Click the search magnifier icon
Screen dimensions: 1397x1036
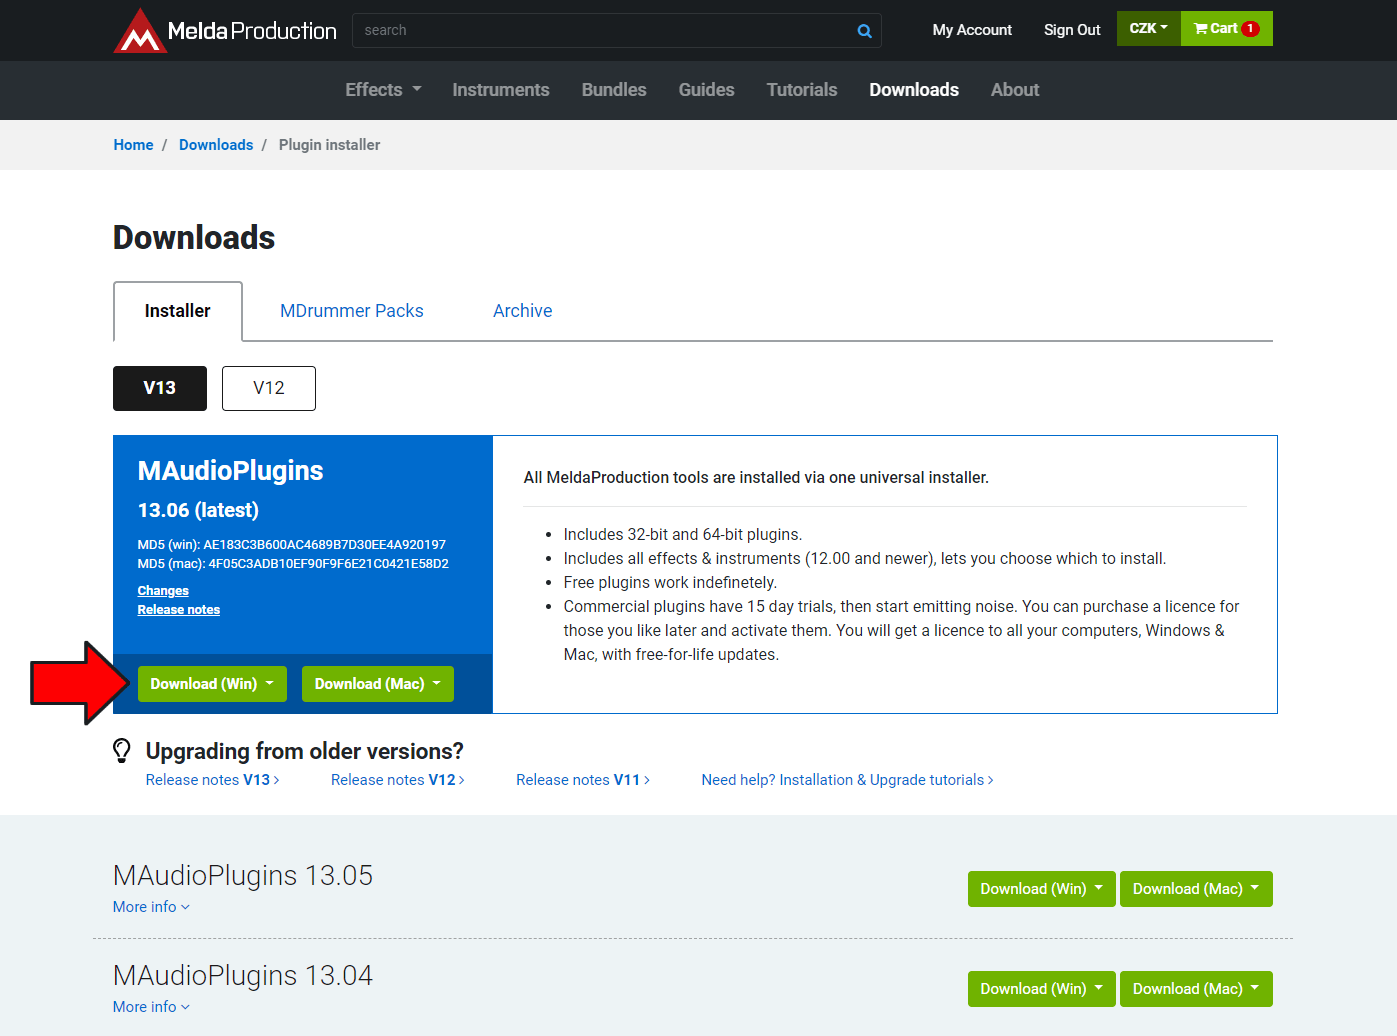864,31
